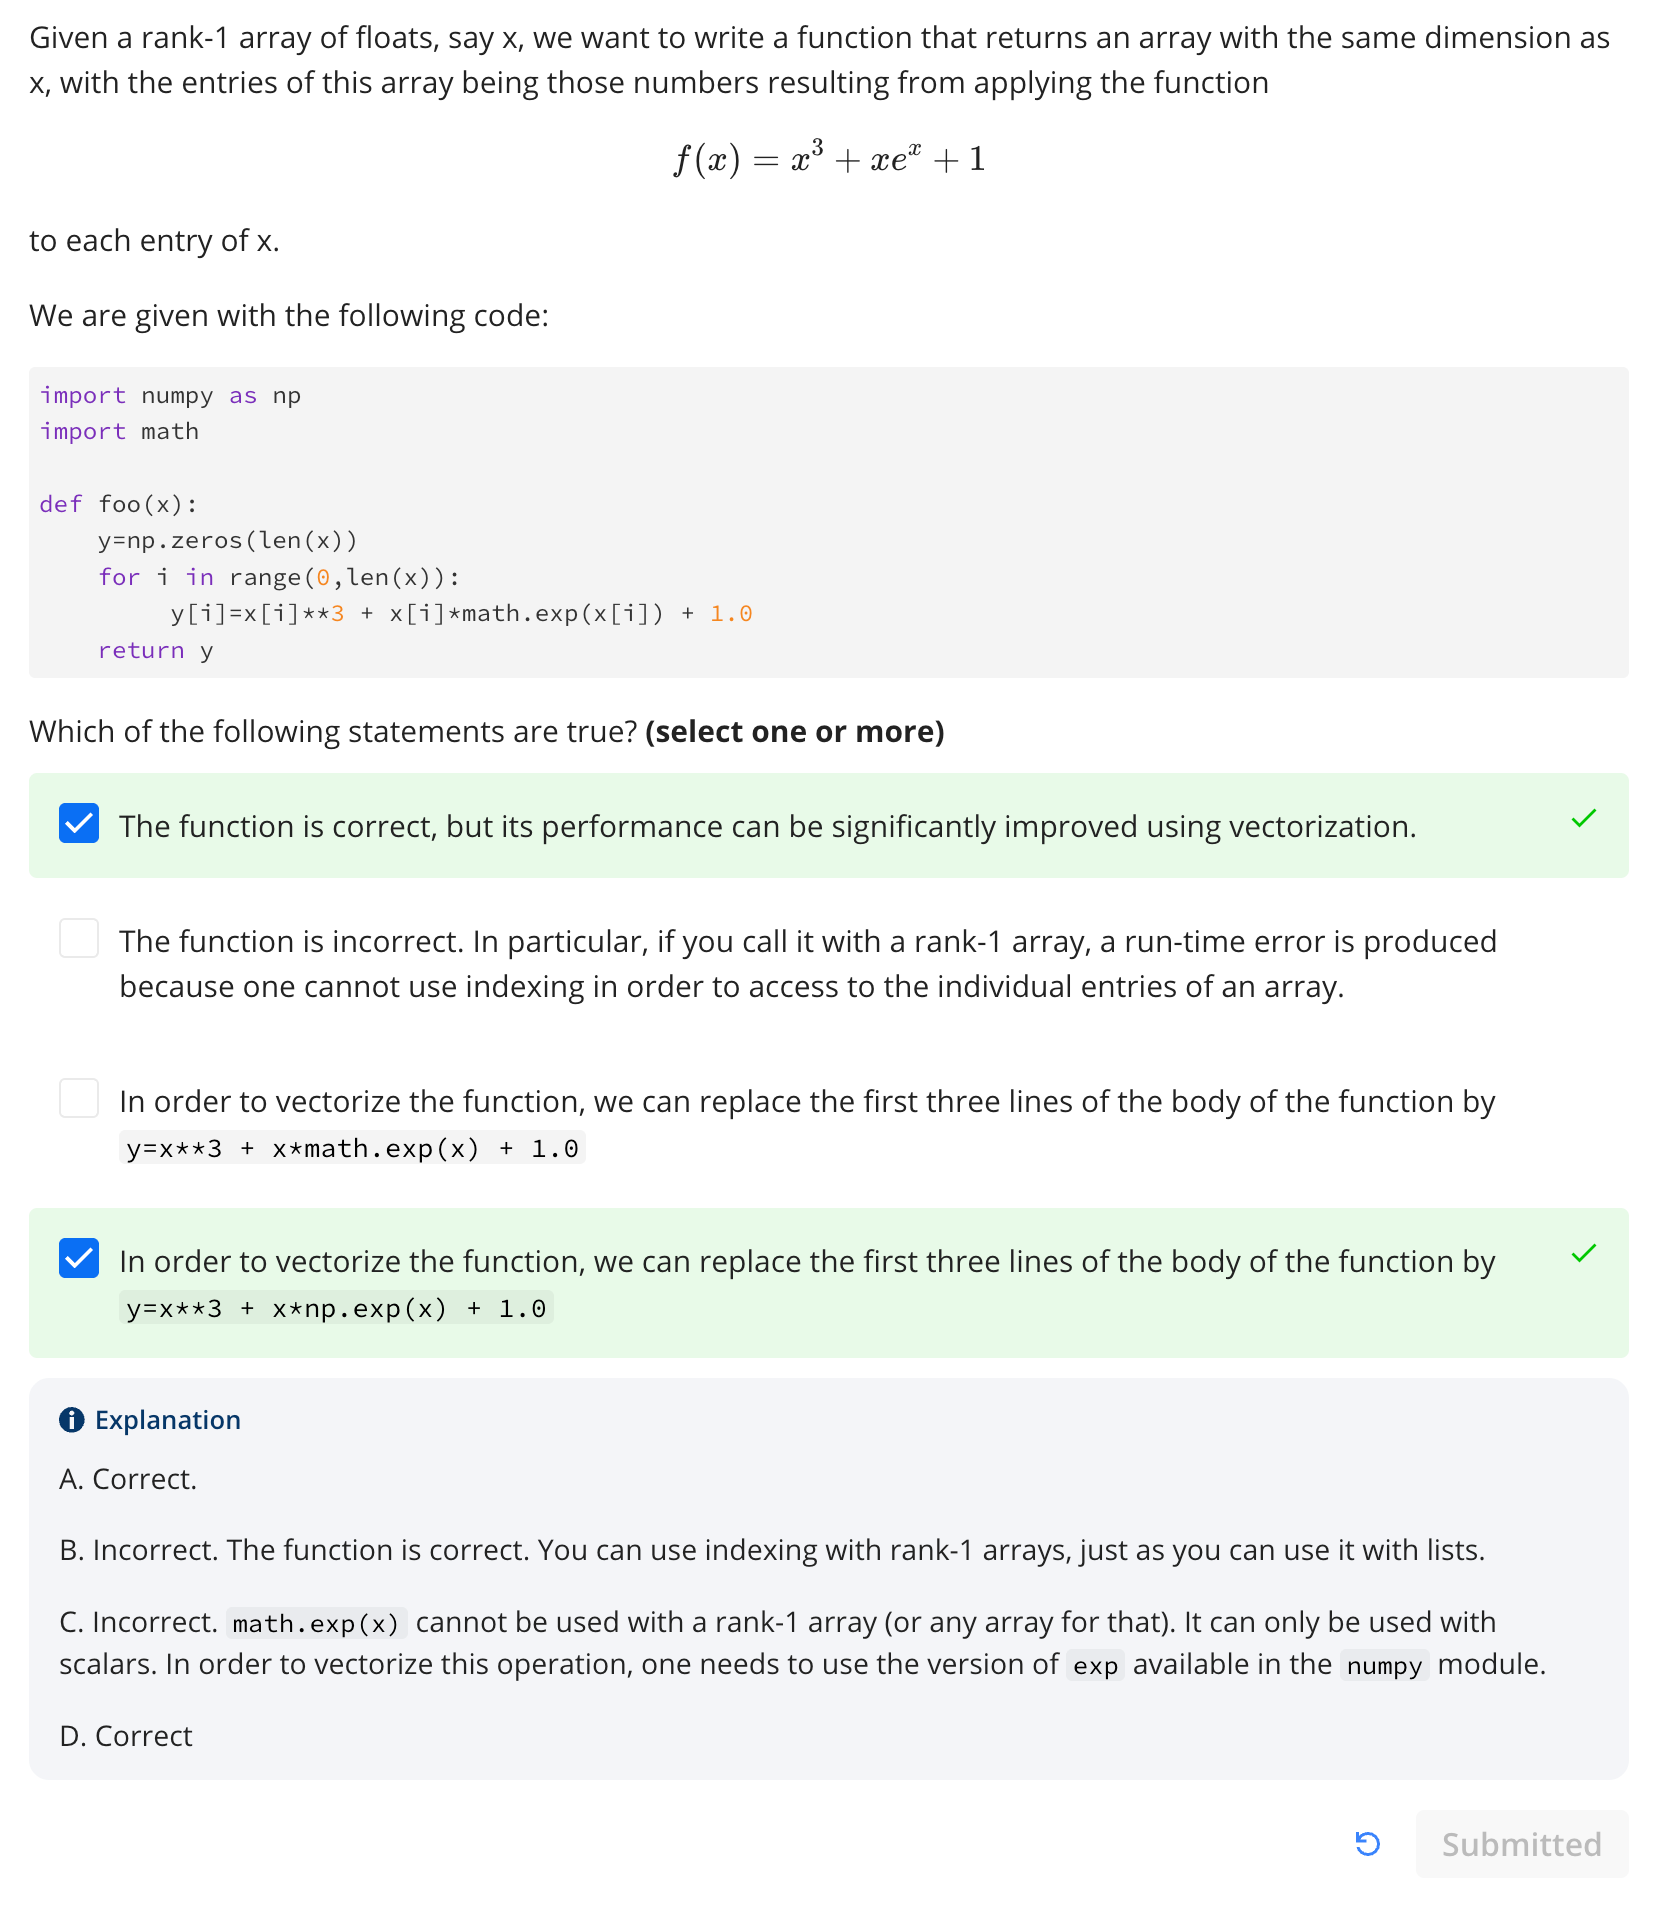1656x1906 pixels.
Task: Click the 'def foo(x):' line in the code block
Action: pyautogui.click(x=119, y=504)
